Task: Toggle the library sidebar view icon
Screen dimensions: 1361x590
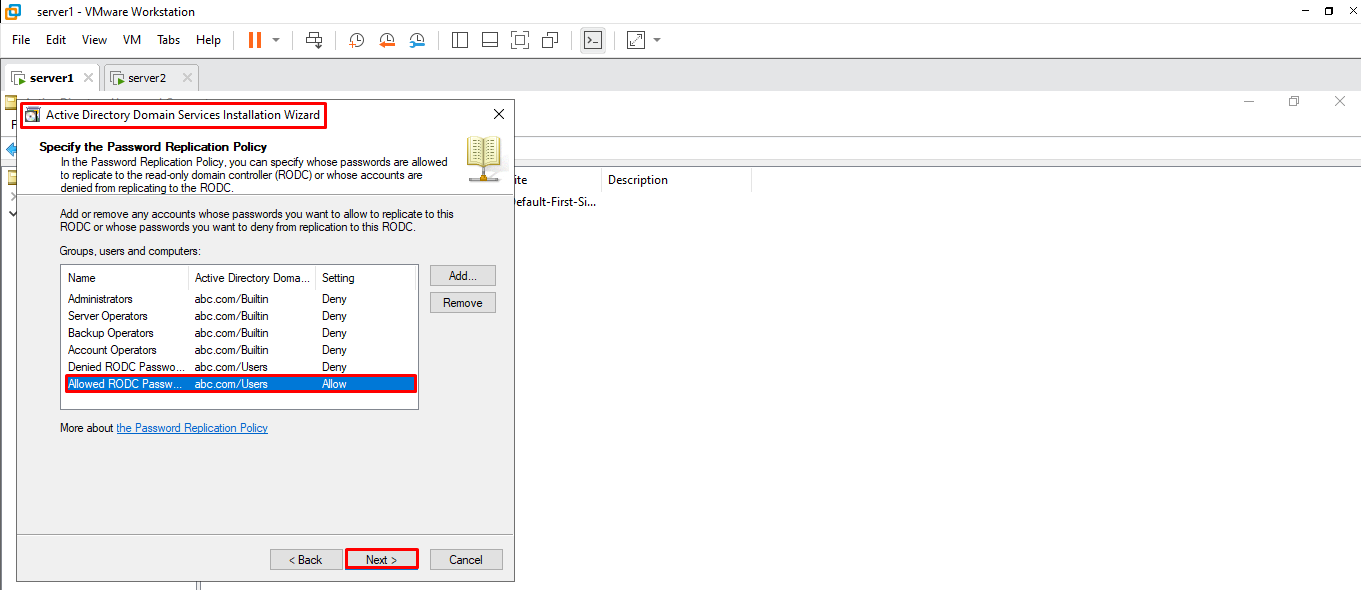Action: click(460, 40)
